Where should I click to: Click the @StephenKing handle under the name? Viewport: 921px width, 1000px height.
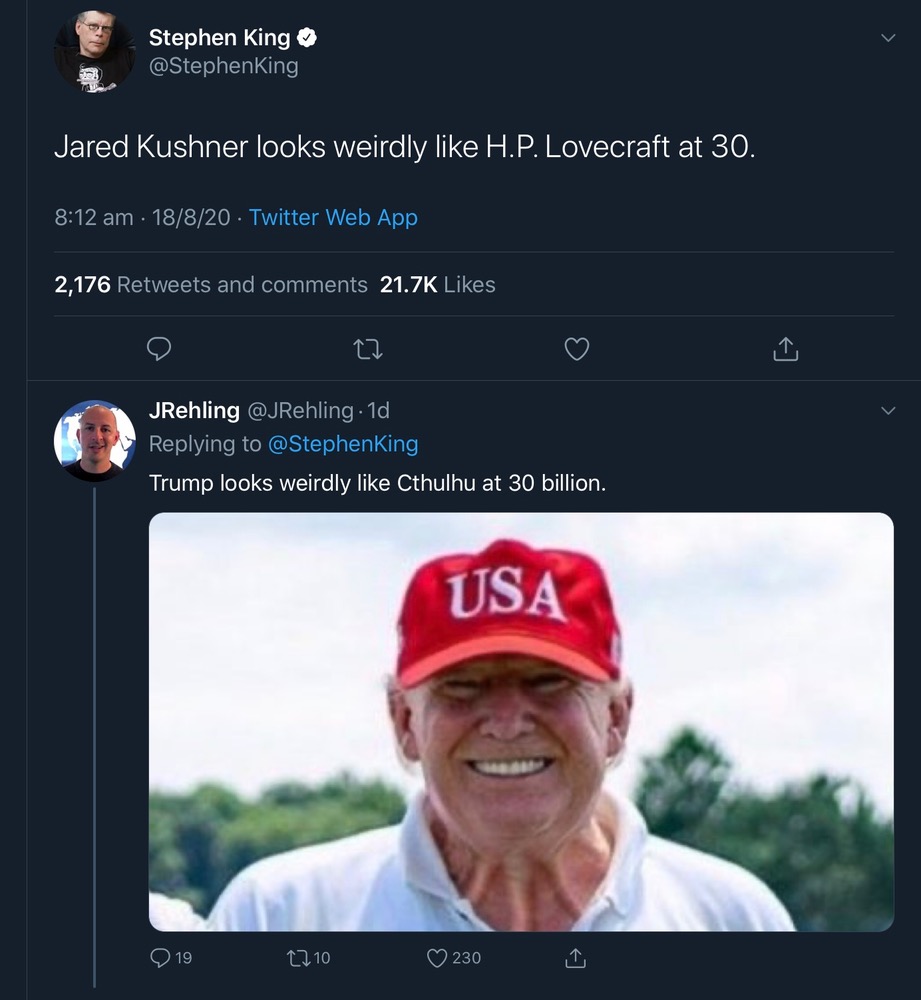point(223,67)
